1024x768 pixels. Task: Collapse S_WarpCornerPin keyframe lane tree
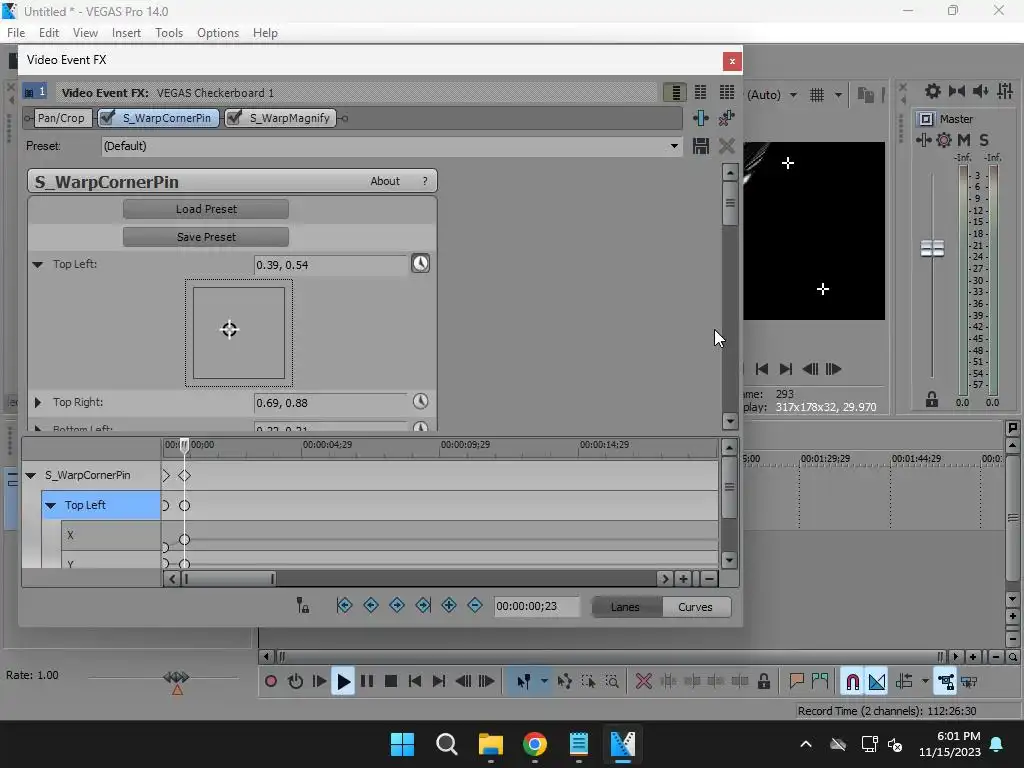tap(31, 475)
